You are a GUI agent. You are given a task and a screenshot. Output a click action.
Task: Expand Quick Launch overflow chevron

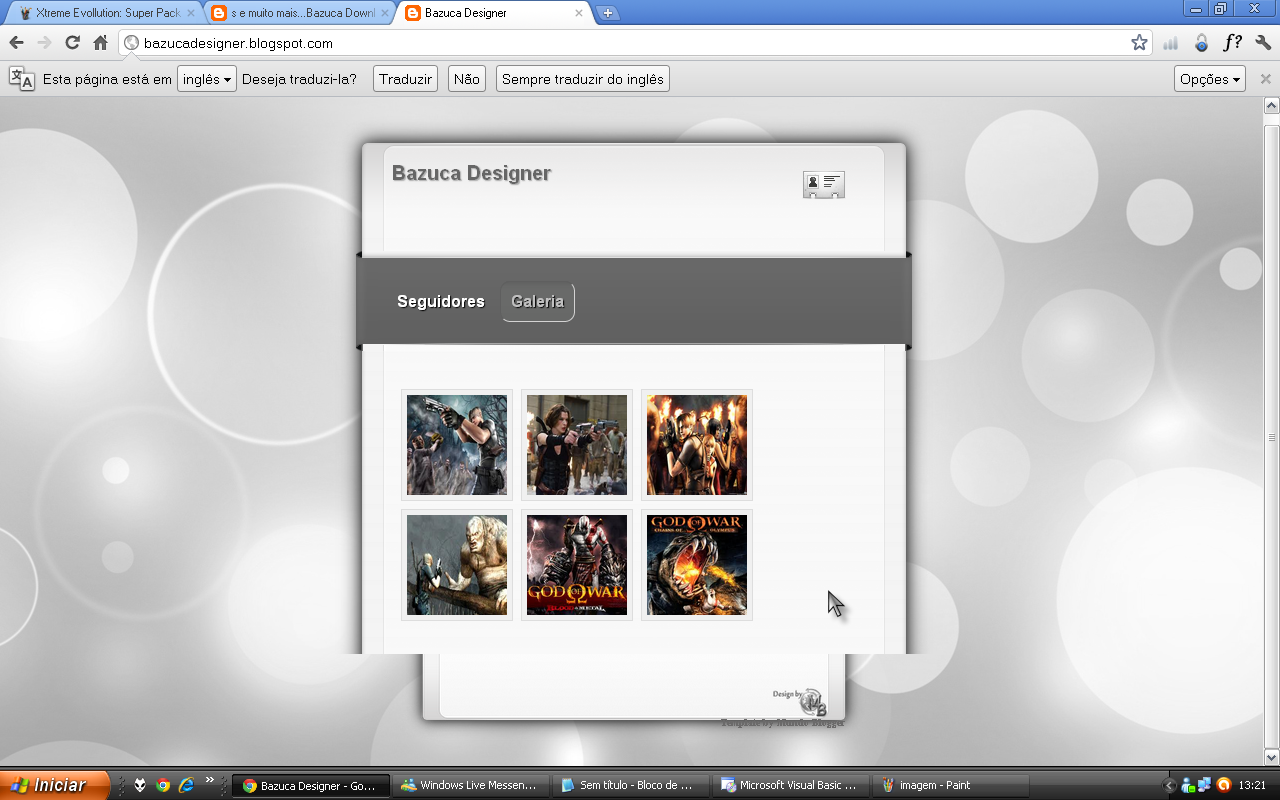(x=210, y=780)
